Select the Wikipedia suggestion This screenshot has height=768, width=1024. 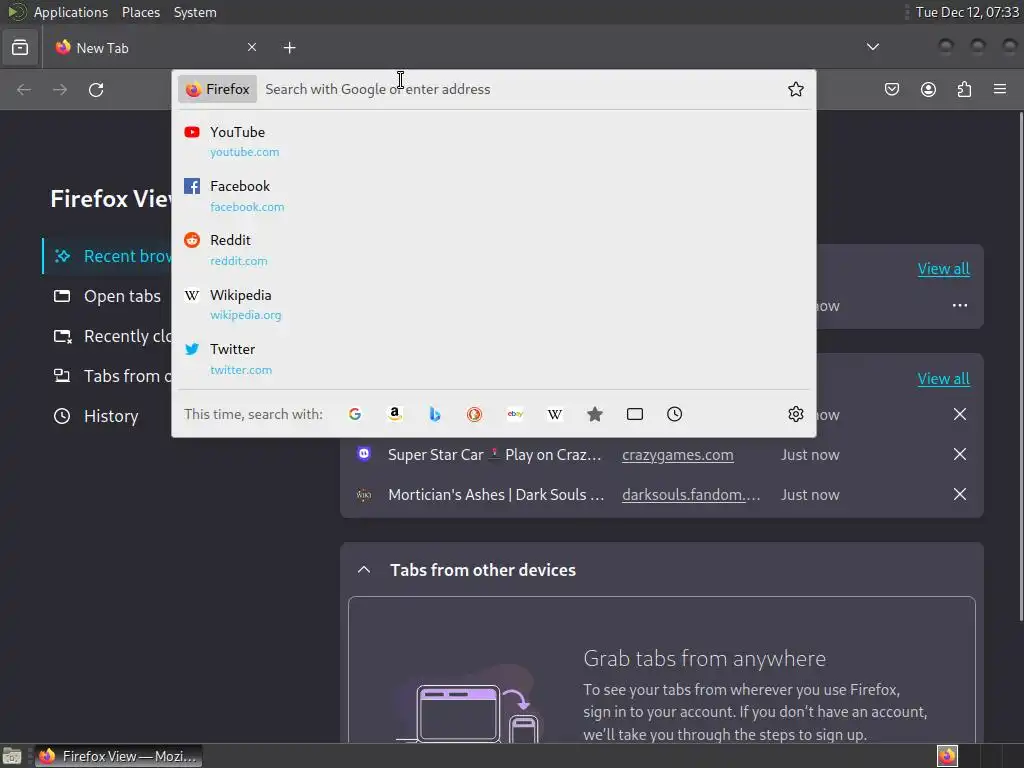pyautogui.click(x=494, y=304)
